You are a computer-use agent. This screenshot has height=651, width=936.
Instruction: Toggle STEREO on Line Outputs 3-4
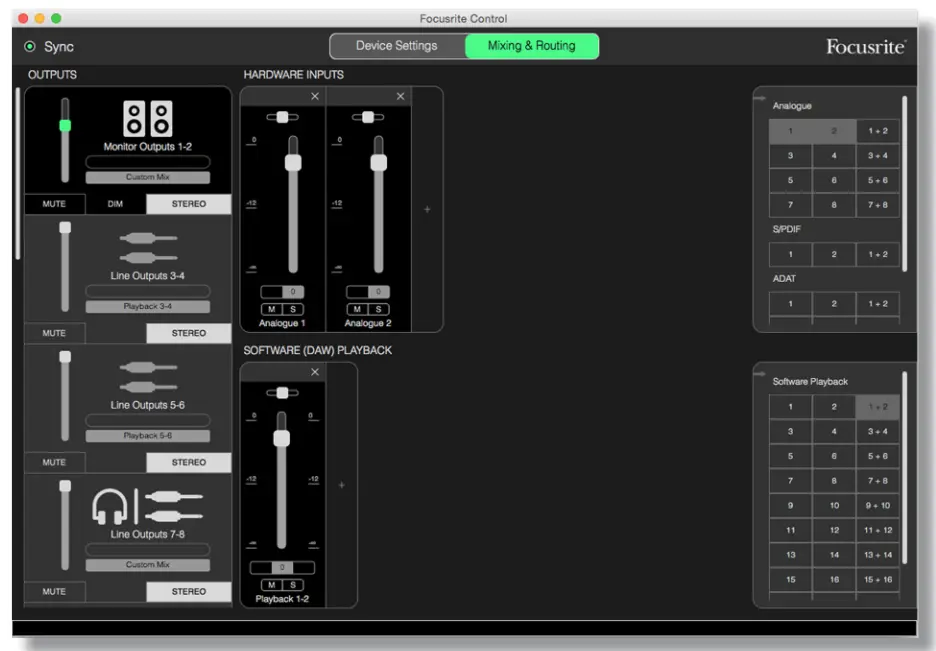click(x=188, y=333)
